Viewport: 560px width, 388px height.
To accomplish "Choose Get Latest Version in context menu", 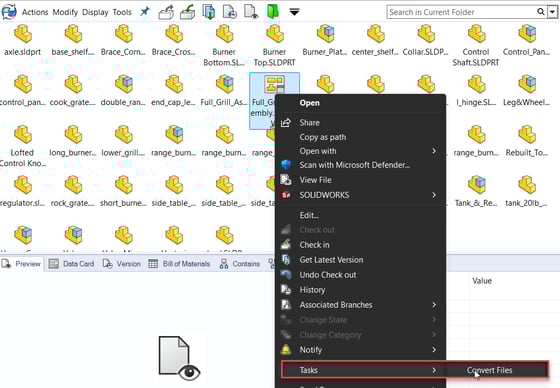I will [361, 260].
